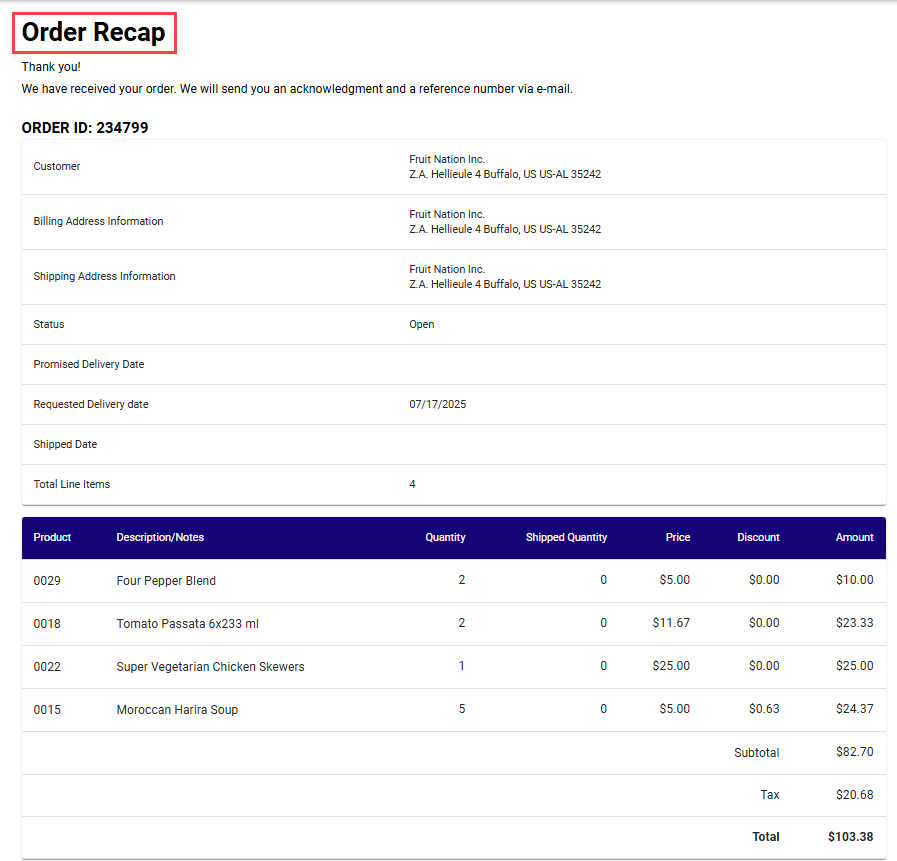Click product code 0029

47,581
